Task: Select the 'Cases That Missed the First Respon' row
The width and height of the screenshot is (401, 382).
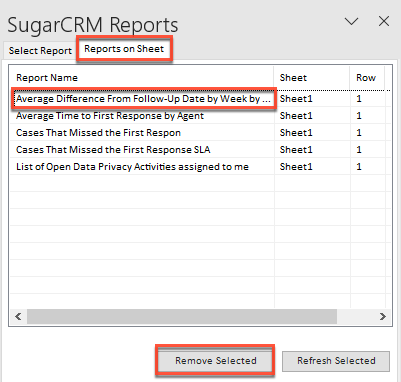Action: tap(98, 133)
